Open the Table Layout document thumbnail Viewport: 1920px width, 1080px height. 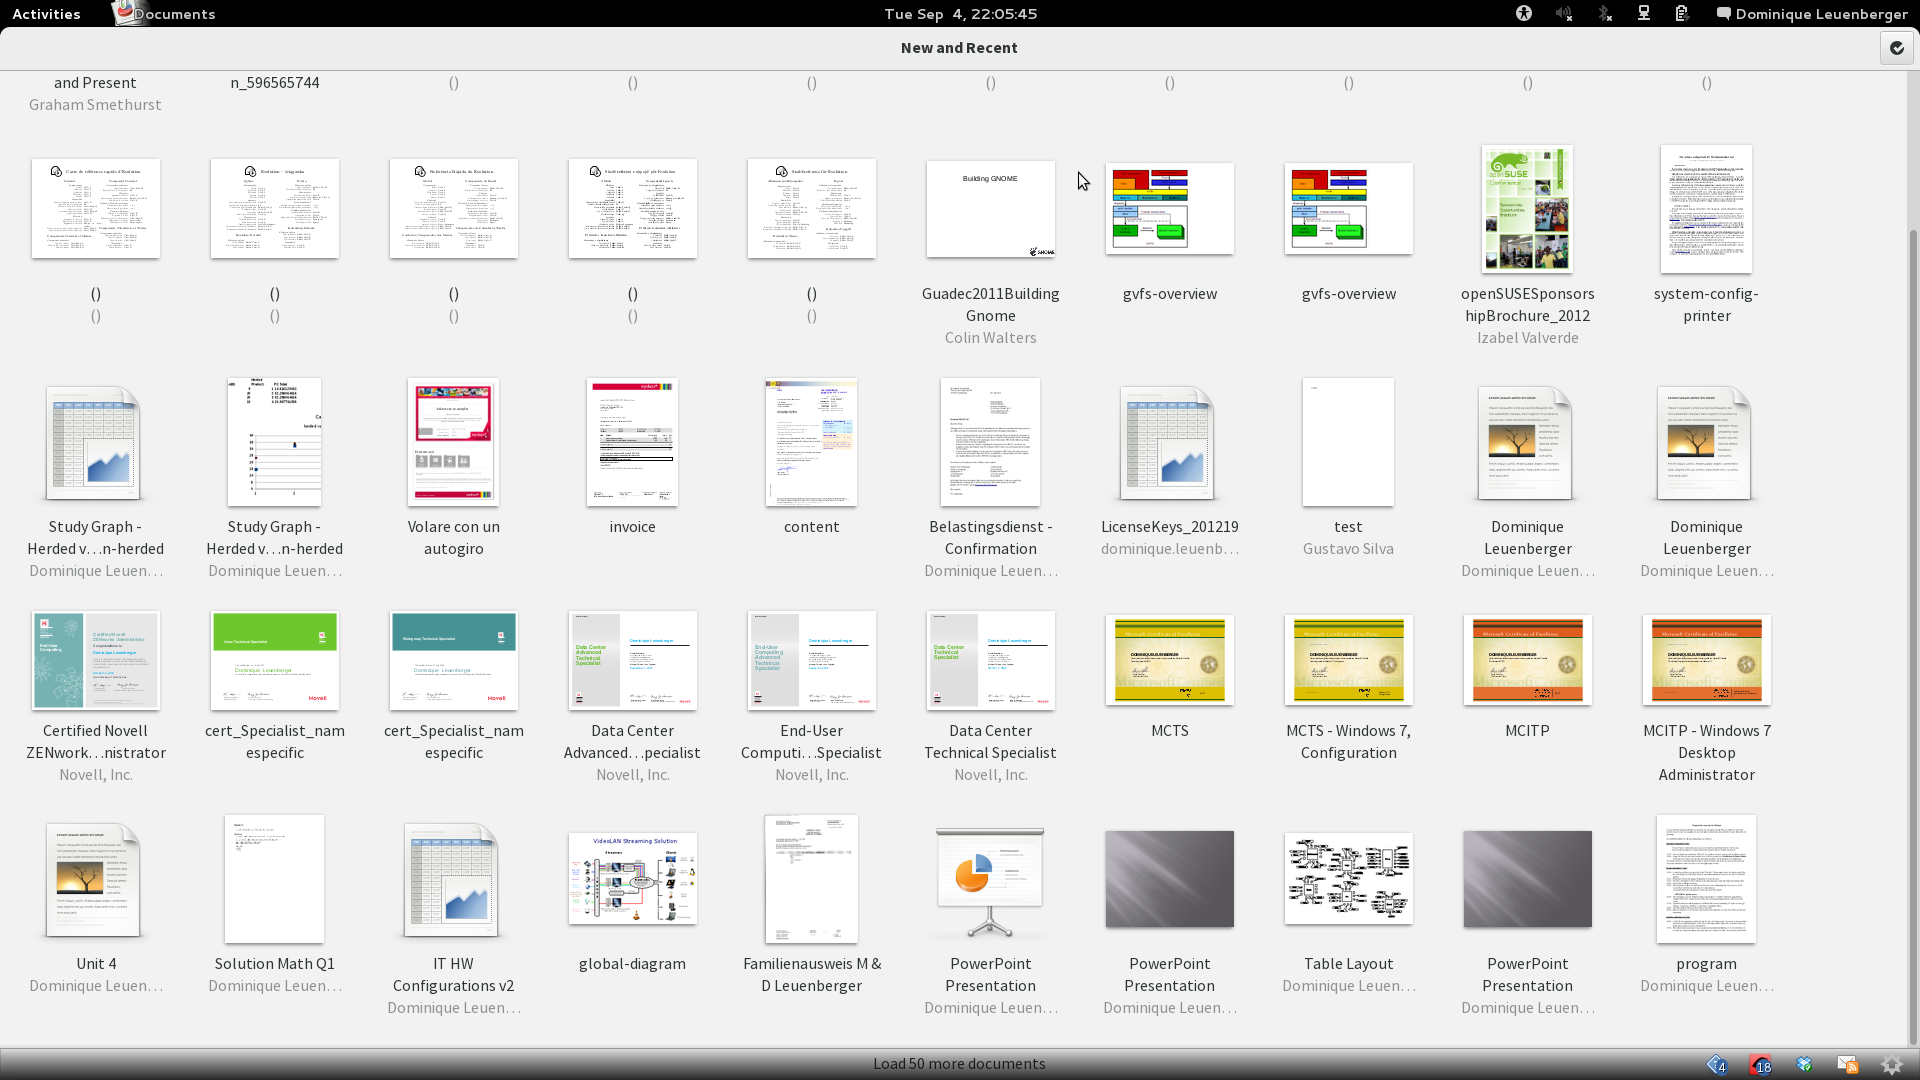[1348, 879]
